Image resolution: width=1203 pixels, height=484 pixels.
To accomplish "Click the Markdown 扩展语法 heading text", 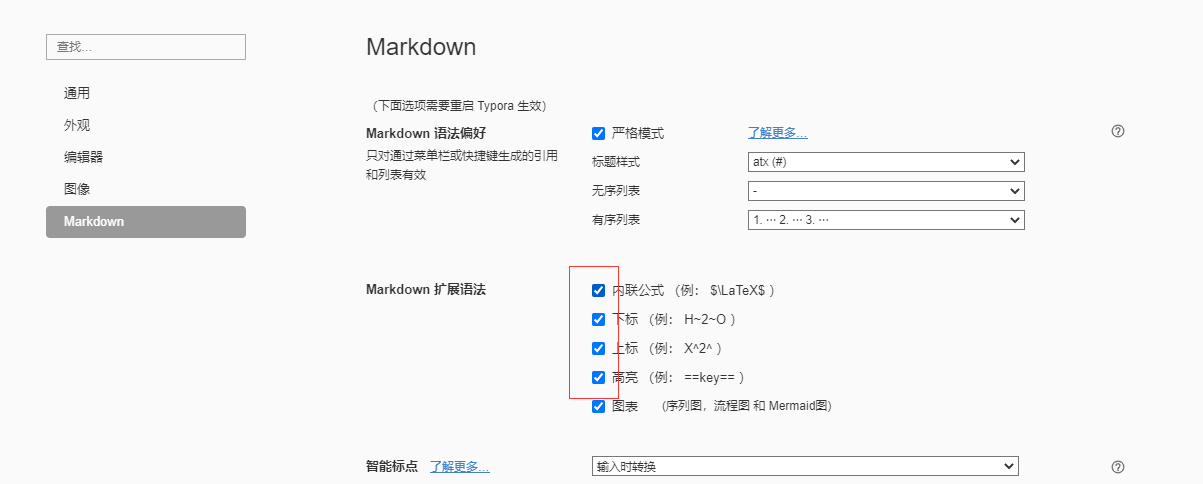I will [426, 290].
